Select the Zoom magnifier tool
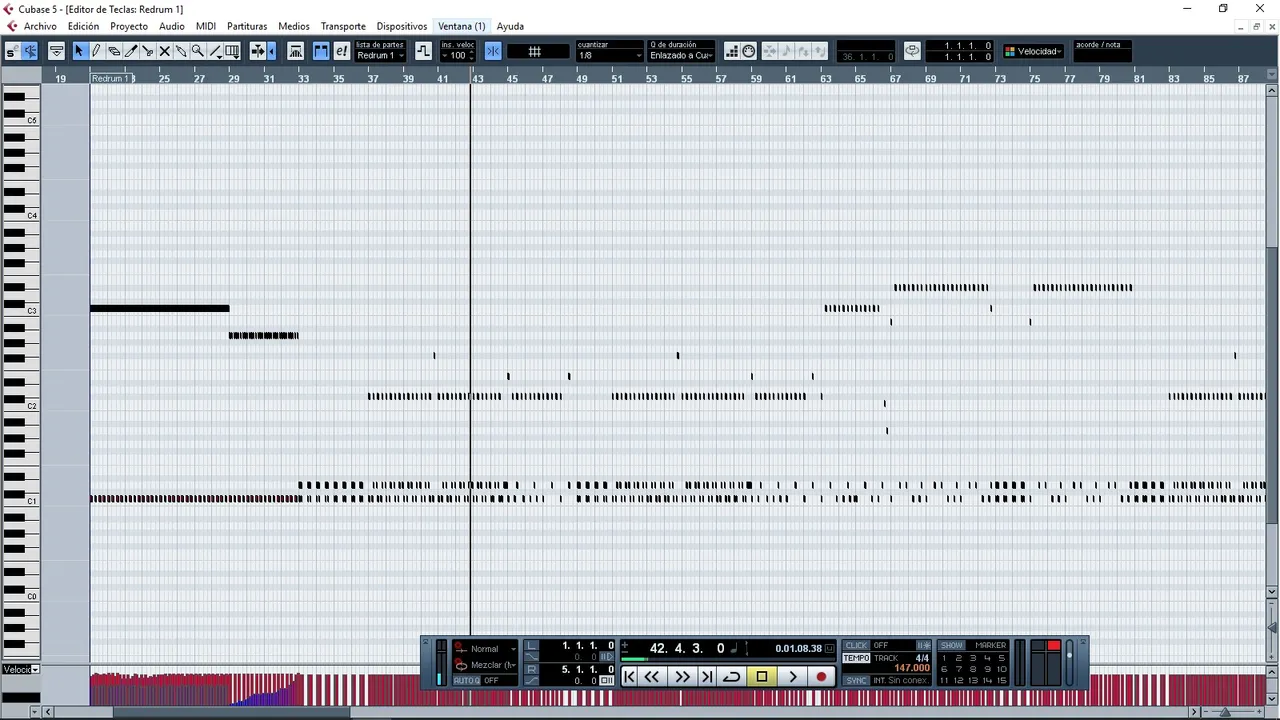The image size is (1280, 720). pyautogui.click(x=198, y=51)
